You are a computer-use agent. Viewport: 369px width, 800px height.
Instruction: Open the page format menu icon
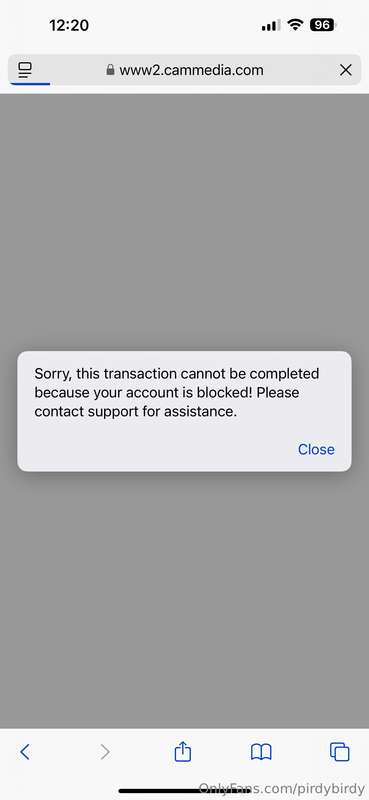(x=24, y=70)
